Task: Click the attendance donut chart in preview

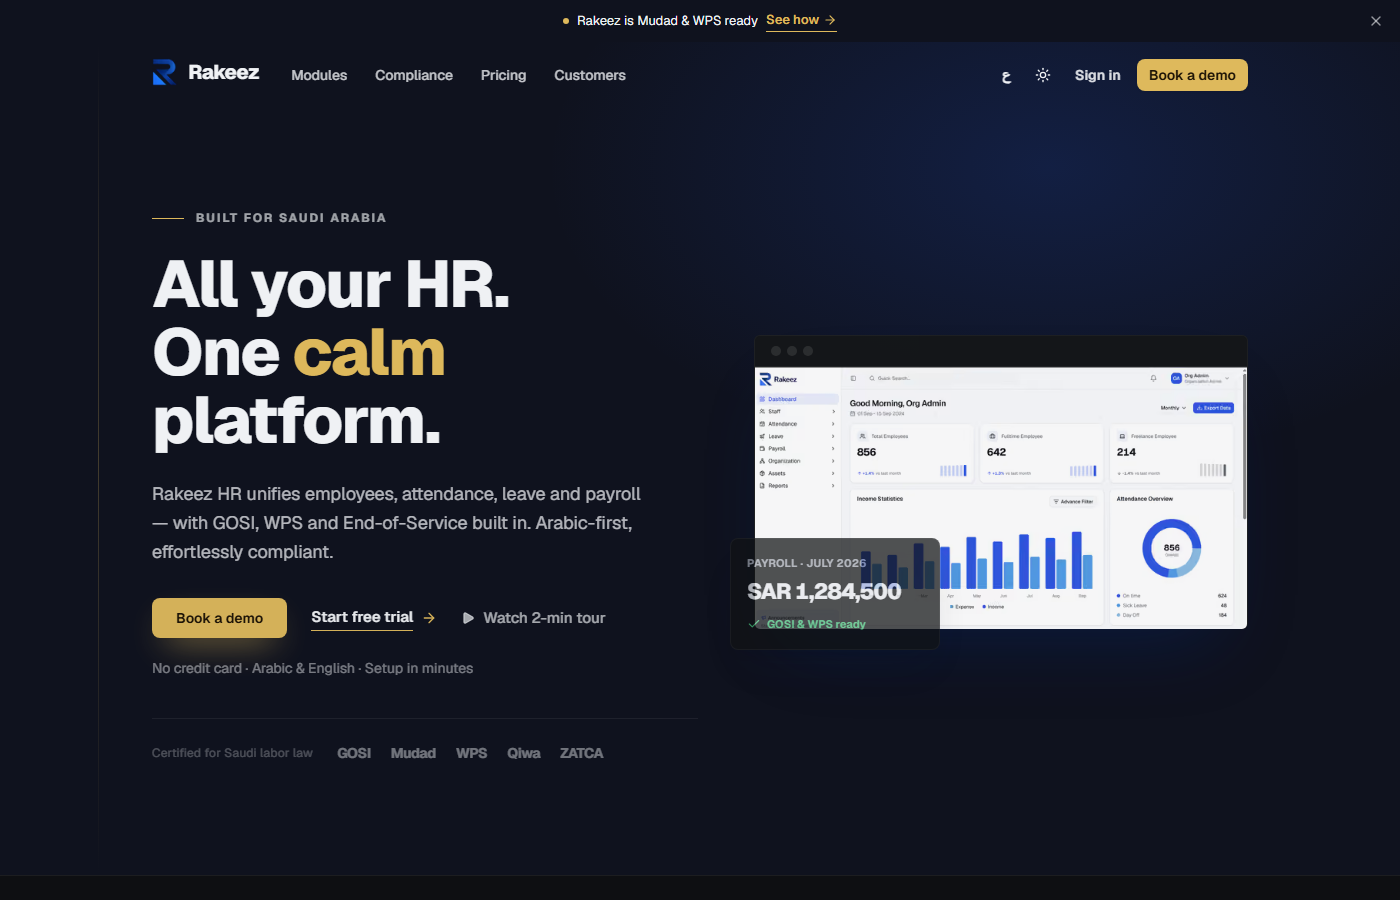Action: click(x=1172, y=548)
